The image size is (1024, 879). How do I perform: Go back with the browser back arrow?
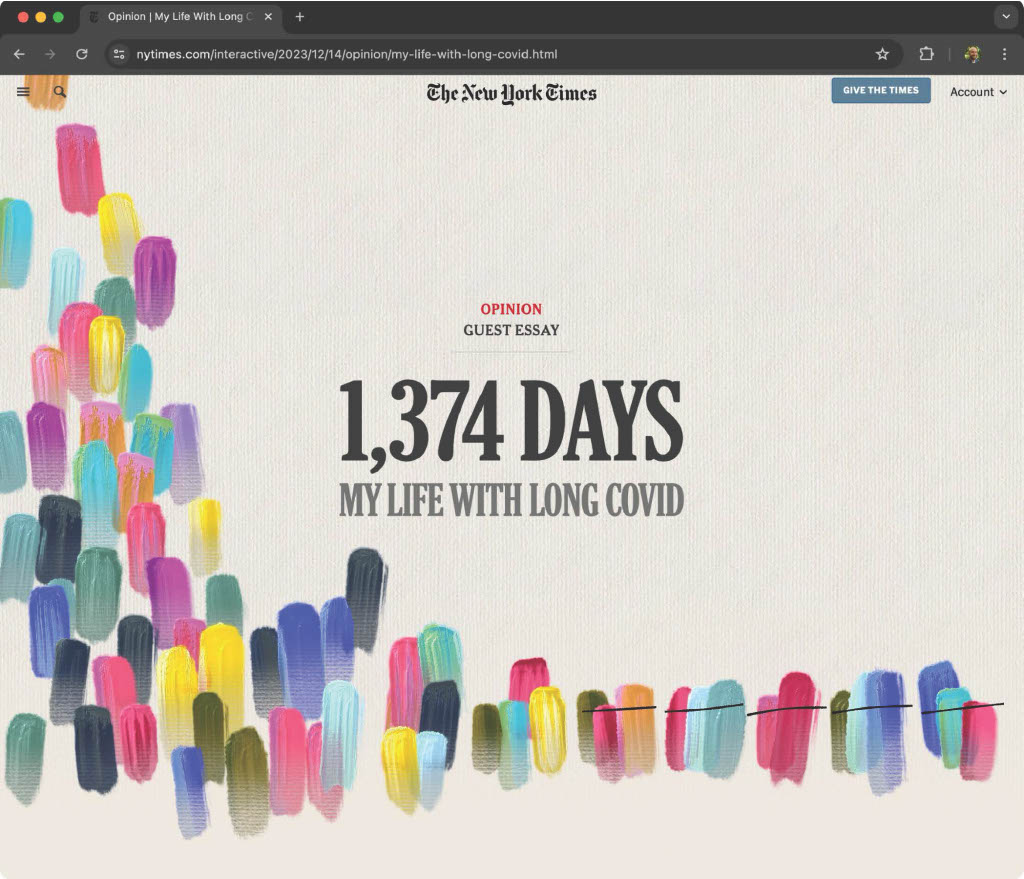coord(20,54)
